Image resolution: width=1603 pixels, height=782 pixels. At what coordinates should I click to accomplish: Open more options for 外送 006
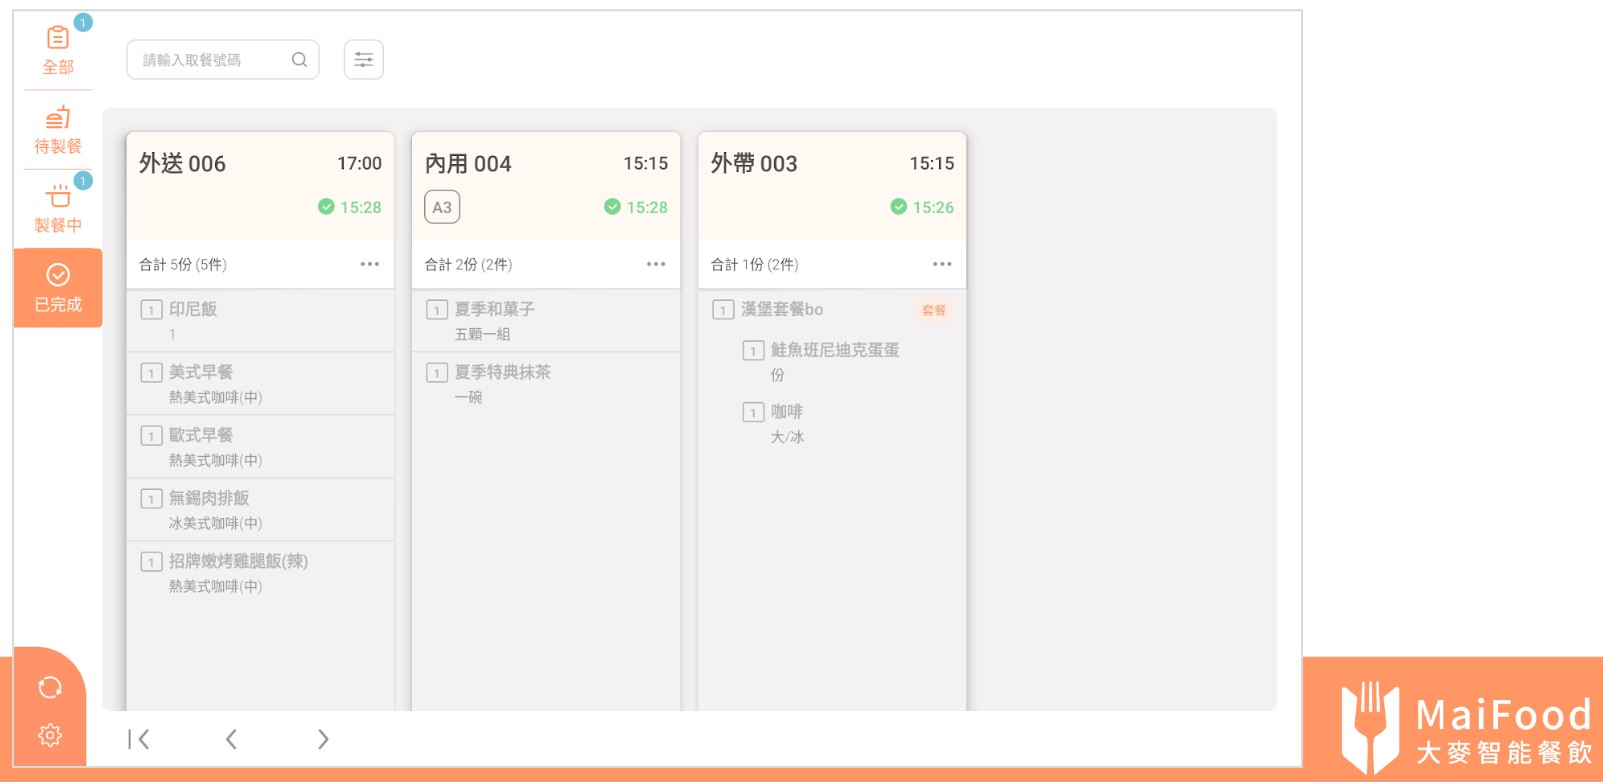tap(370, 264)
